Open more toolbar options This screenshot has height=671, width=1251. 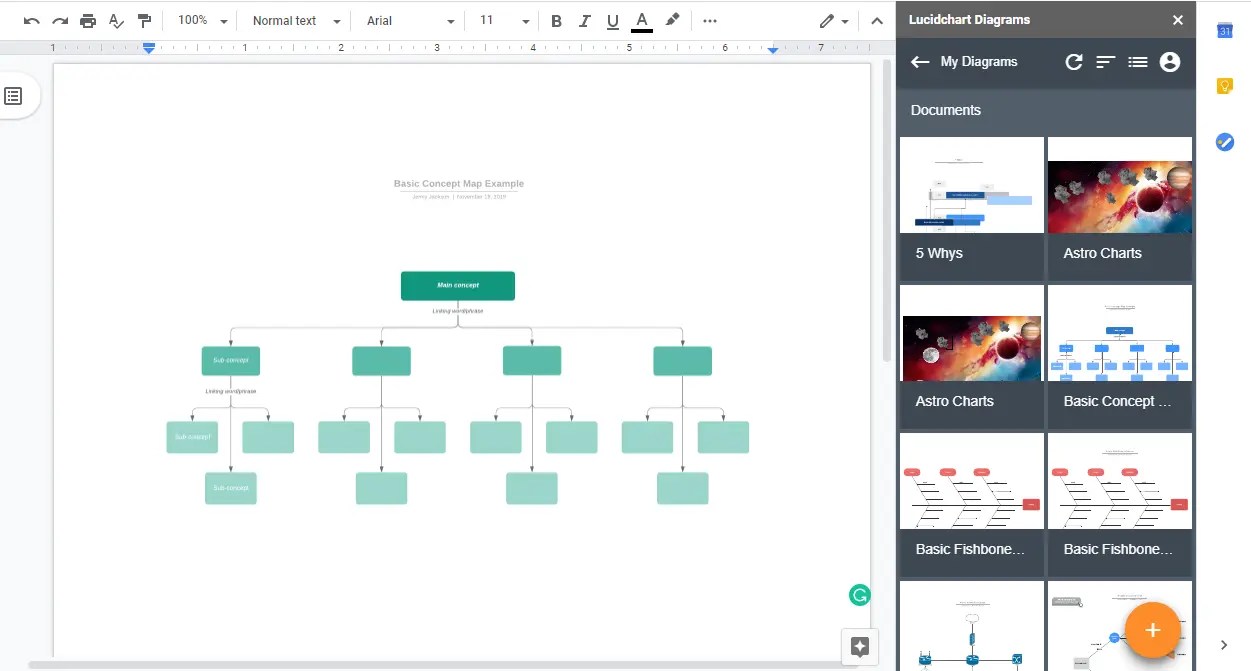[710, 21]
